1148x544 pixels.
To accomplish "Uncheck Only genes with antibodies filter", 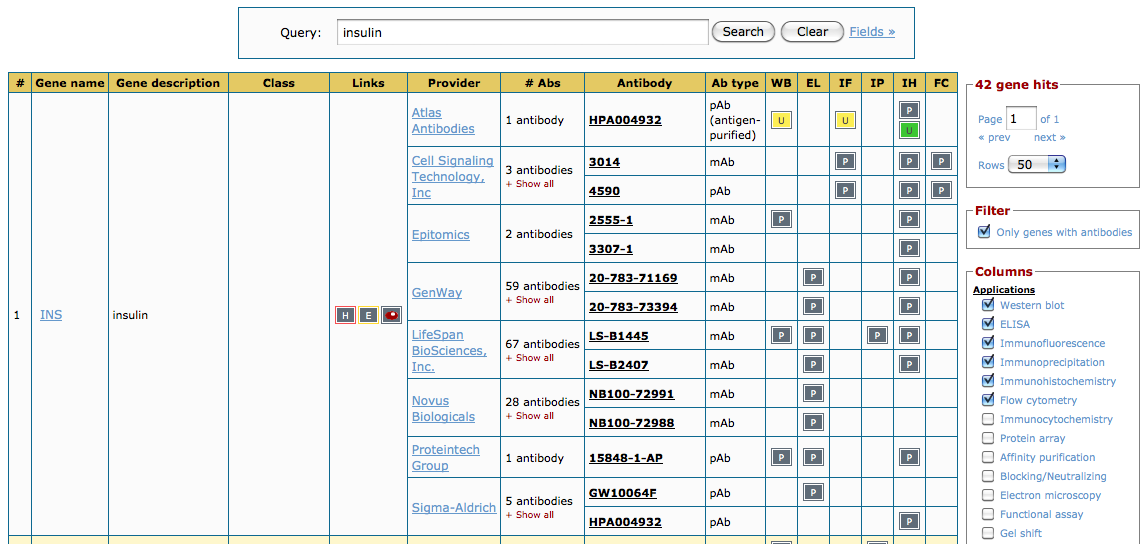I will coord(984,232).
